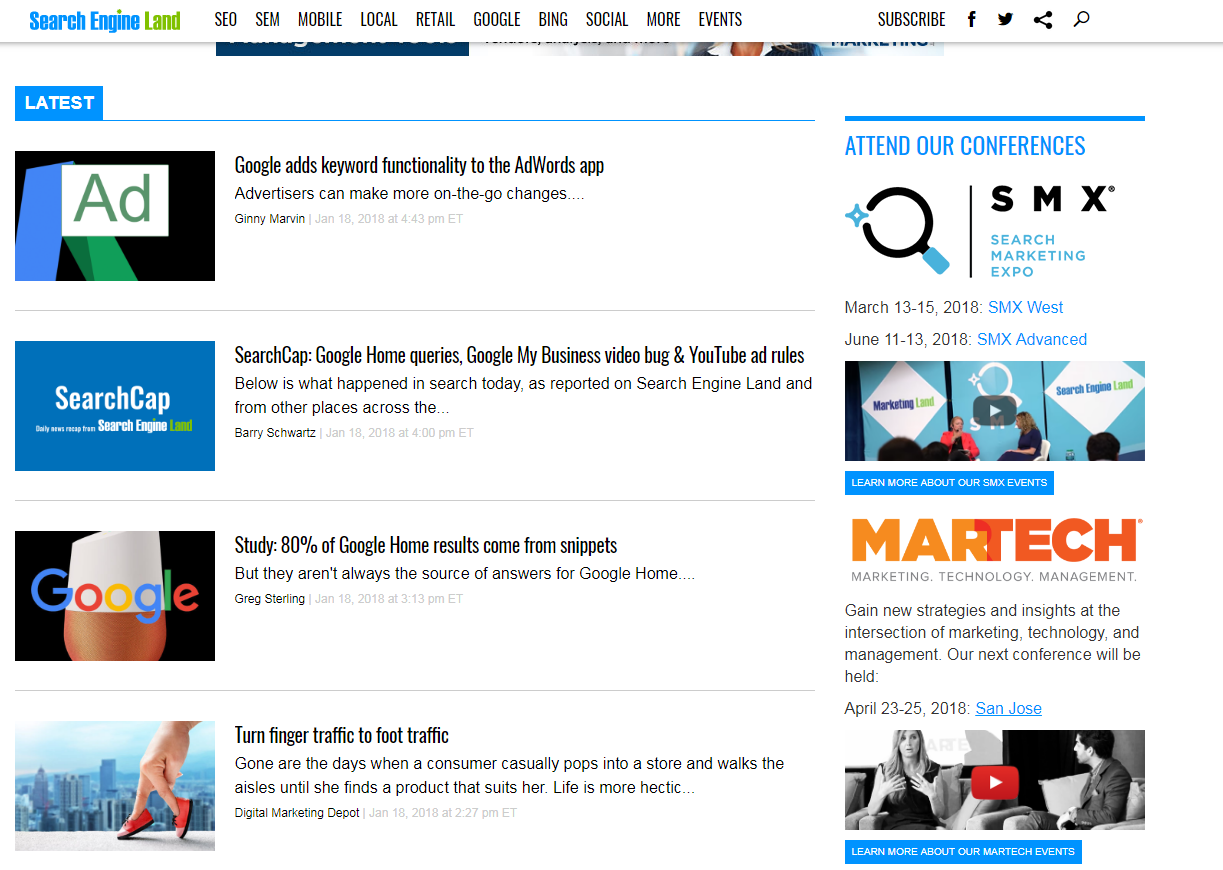Follow the SMX West link
The height and width of the screenshot is (870, 1223).
coord(1026,307)
